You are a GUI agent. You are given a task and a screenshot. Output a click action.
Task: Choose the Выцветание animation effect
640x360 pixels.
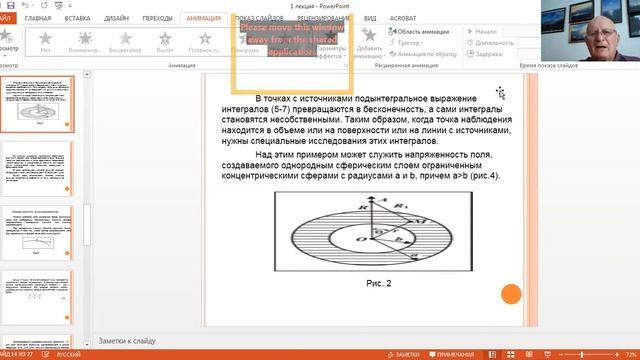[125, 42]
